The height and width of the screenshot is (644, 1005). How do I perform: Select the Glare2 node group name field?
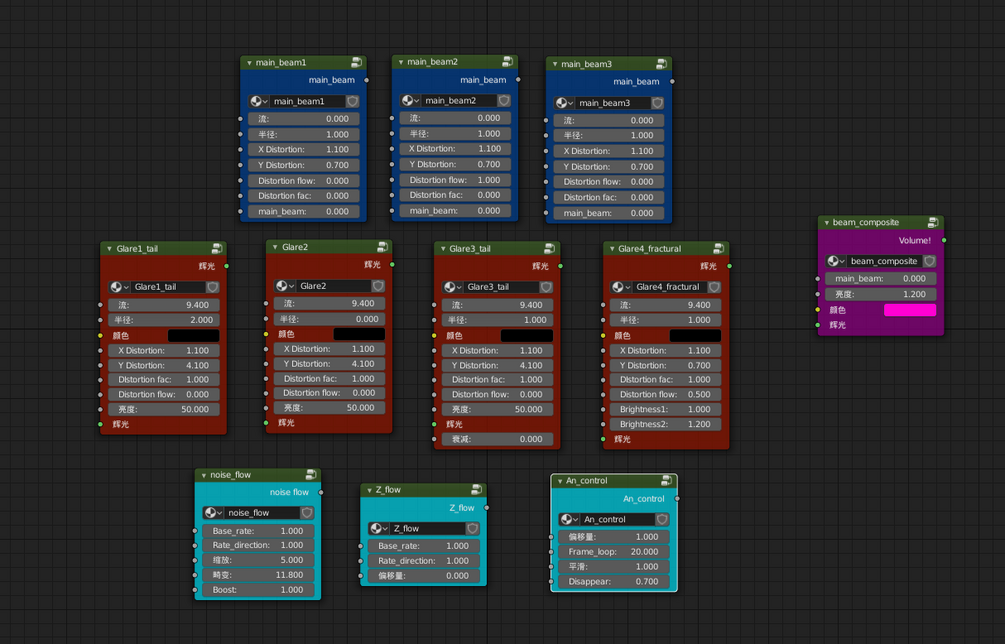[334, 286]
